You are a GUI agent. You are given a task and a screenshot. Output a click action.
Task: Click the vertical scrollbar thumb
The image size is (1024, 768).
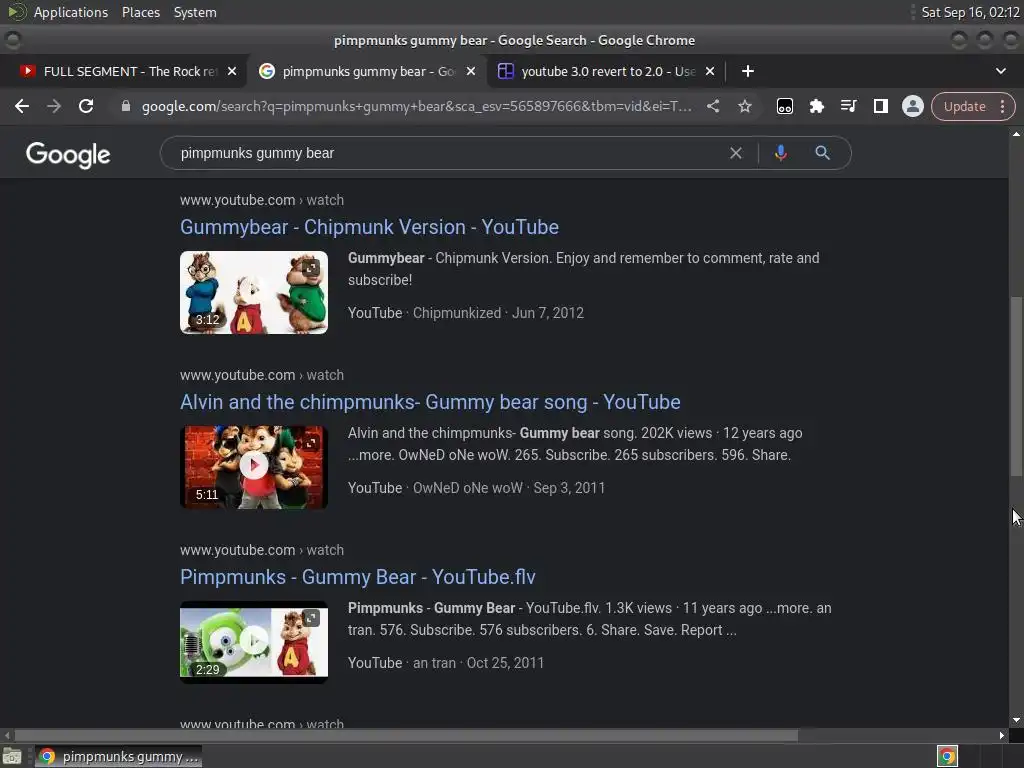(x=1016, y=387)
